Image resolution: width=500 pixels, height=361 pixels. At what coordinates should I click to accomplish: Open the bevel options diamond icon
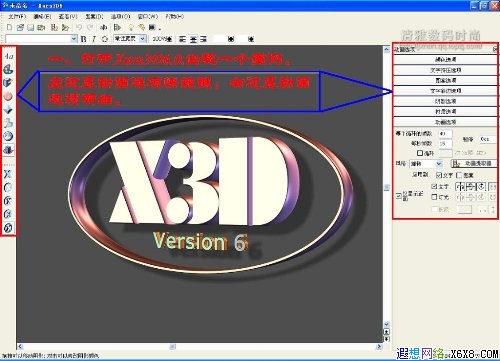pyautogui.click(x=8, y=109)
